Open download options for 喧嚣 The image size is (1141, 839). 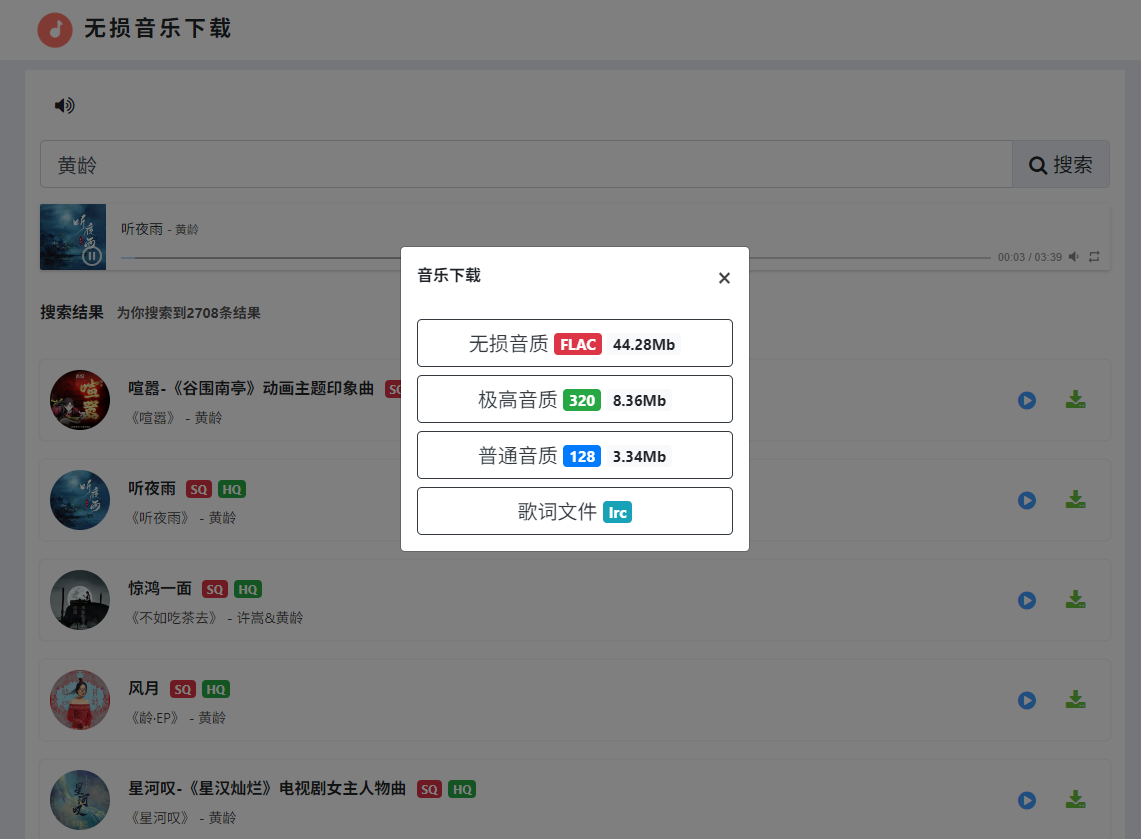click(x=1075, y=400)
